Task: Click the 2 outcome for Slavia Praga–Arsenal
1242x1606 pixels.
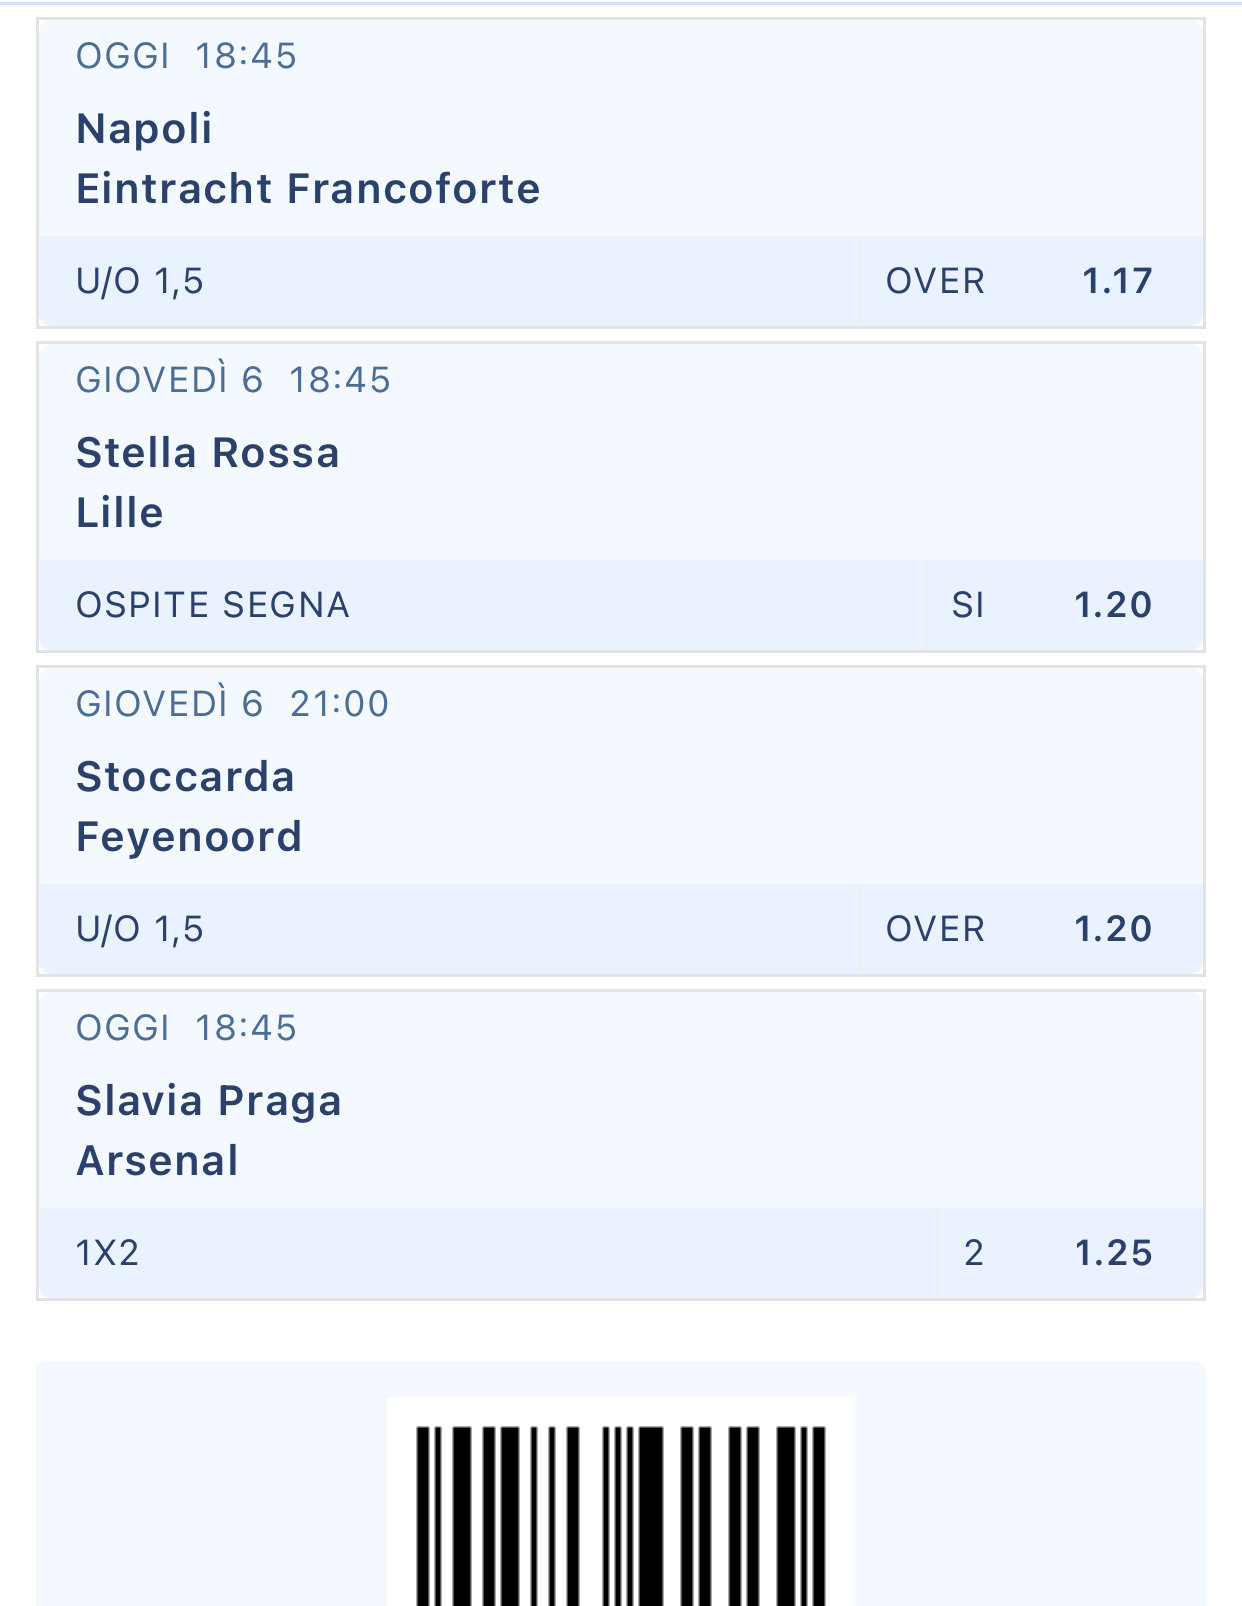Action: pyautogui.click(x=974, y=1253)
